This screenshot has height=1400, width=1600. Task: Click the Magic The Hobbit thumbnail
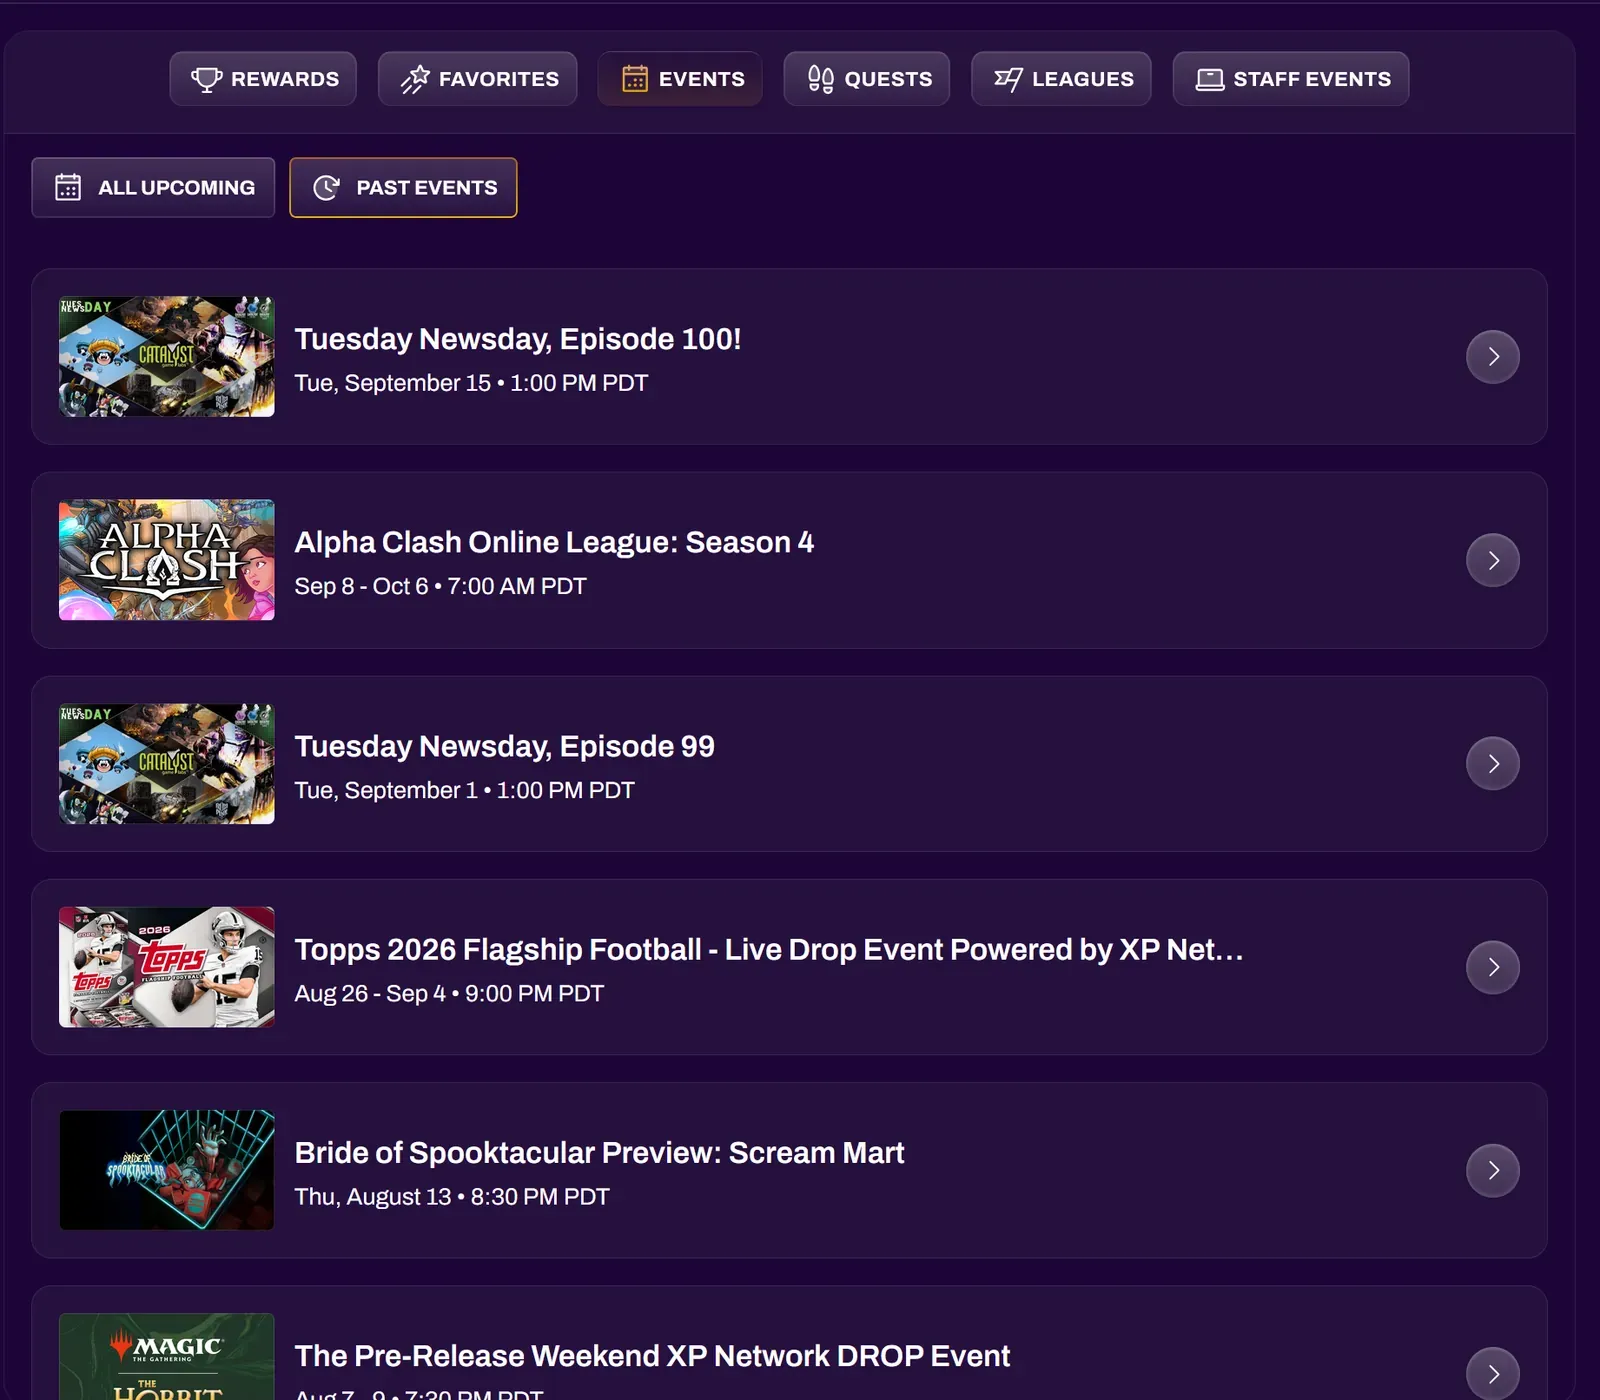167,1357
